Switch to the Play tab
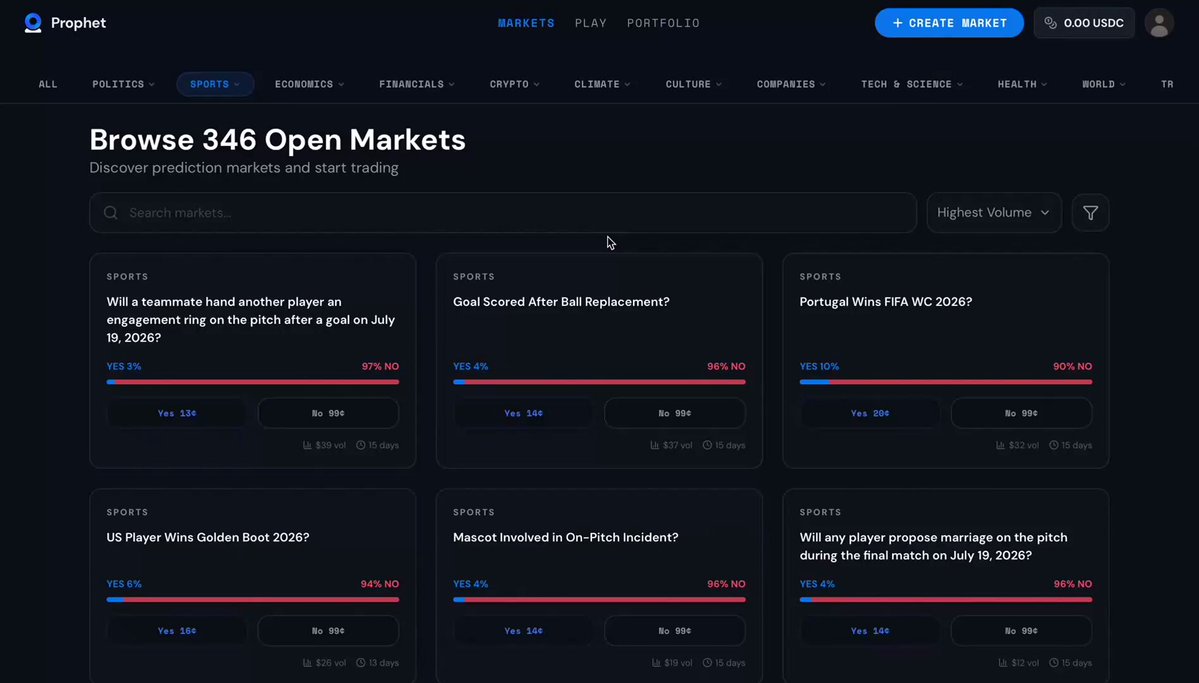 591,23
